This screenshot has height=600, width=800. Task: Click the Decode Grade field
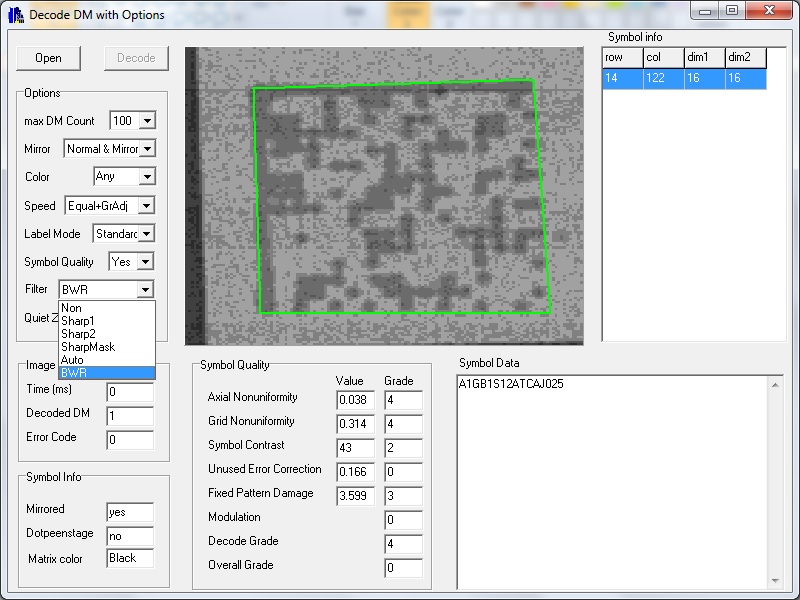coord(404,544)
